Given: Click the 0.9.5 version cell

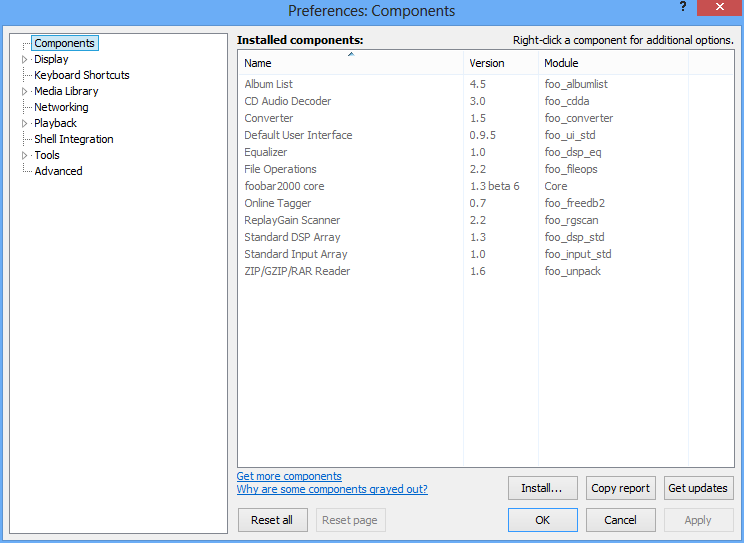Looking at the screenshot, I should click(x=483, y=135).
